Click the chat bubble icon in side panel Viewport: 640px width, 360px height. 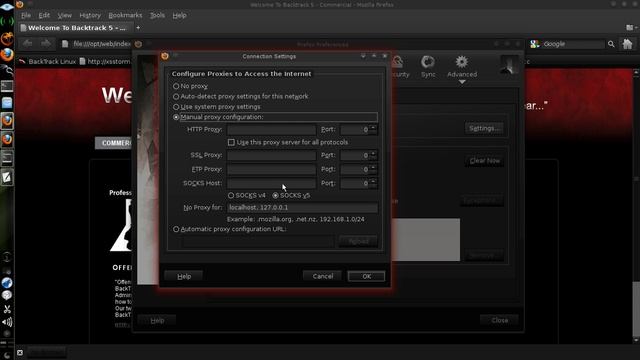point(7,295)
